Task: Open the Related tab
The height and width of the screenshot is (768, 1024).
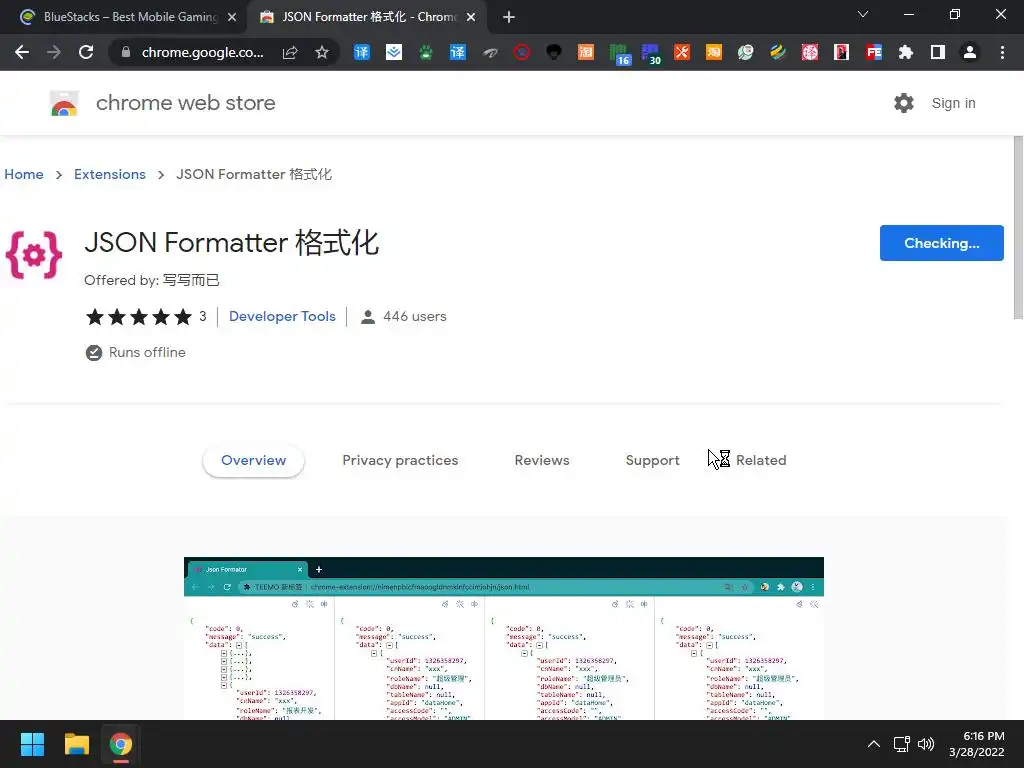Action: (761, 460)
